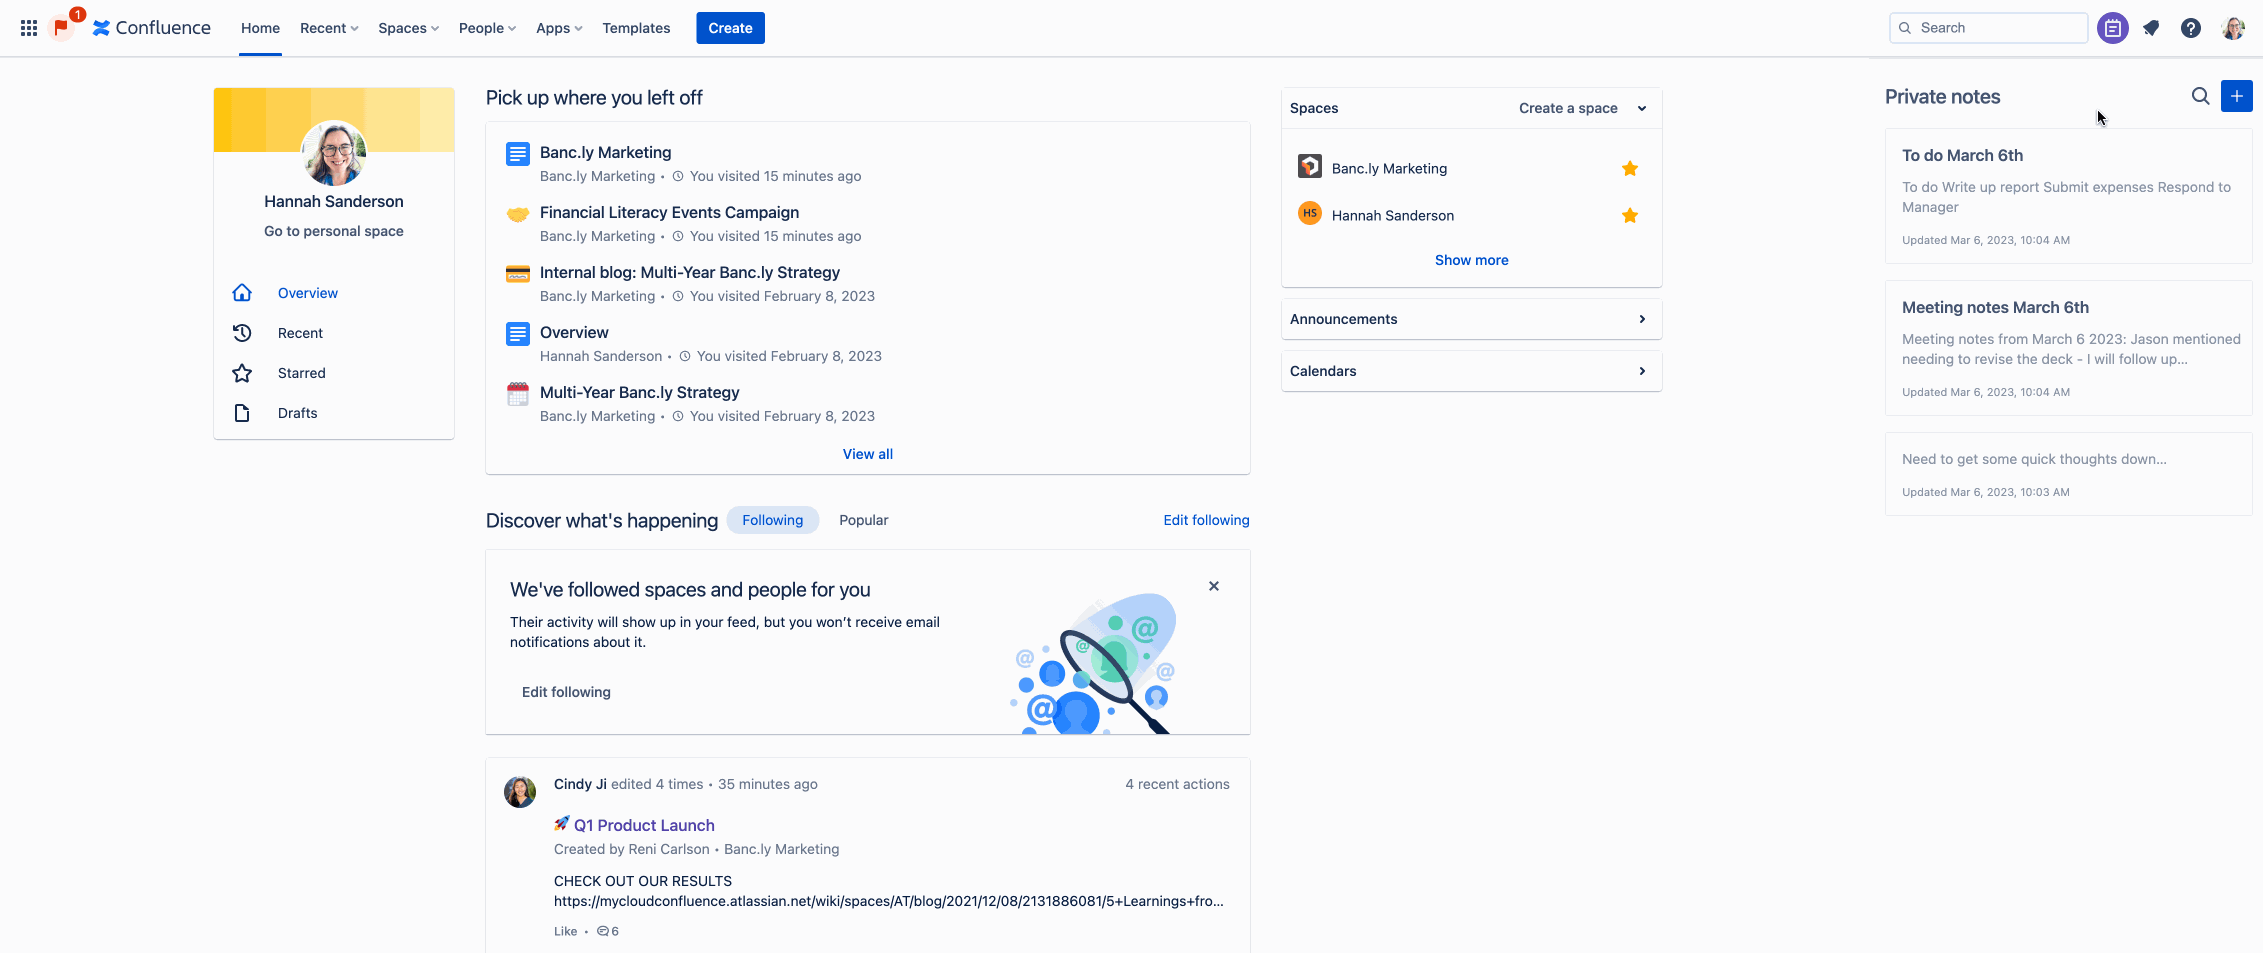Unstar the Banc.ly Marketing space
Screen dimensions: 2263x953
click(1630, 168)
